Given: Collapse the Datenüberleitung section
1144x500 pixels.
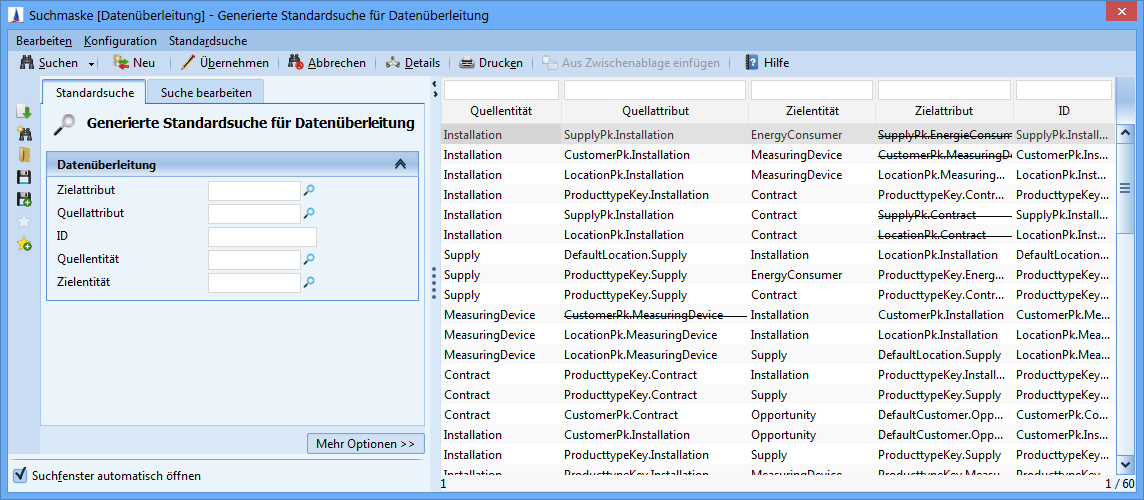Looking at the screenshot, I should [400, 165].
